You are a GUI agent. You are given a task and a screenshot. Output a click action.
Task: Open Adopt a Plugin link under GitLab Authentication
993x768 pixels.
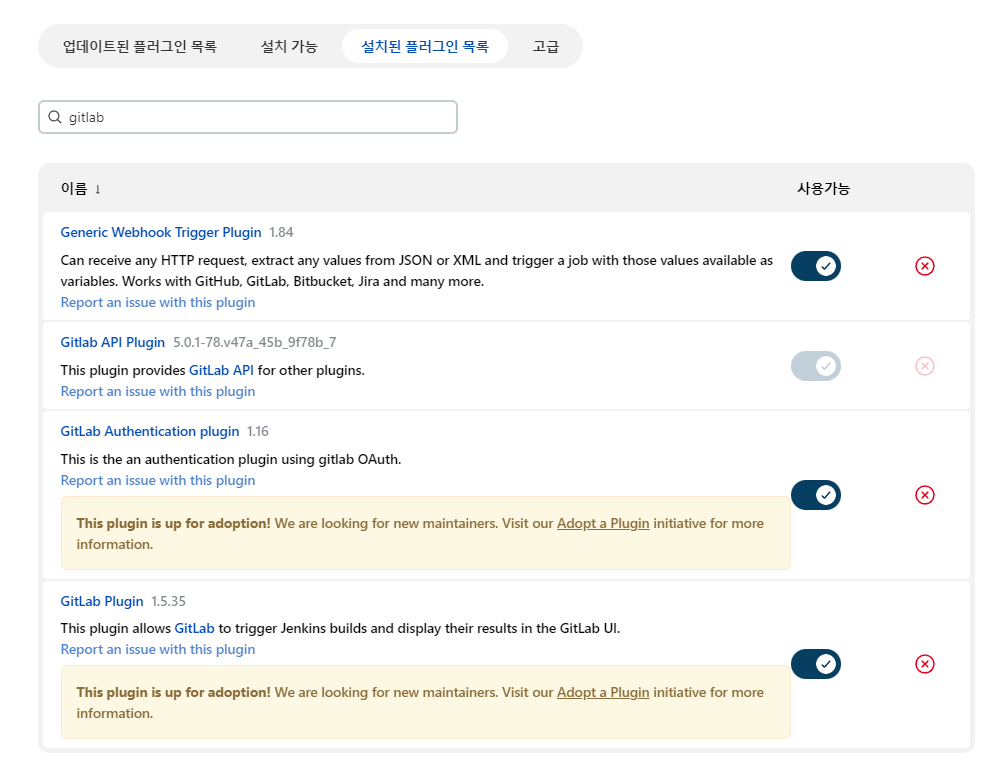[x=603, y=524]
